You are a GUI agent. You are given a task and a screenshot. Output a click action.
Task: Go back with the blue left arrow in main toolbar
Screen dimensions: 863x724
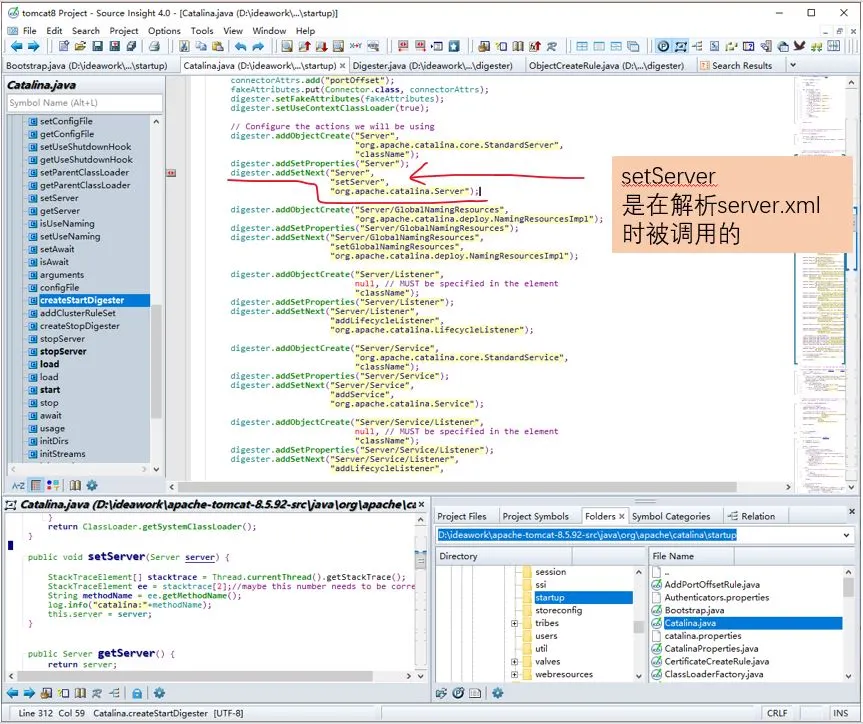pyautogui.click(x=16, y=46)
